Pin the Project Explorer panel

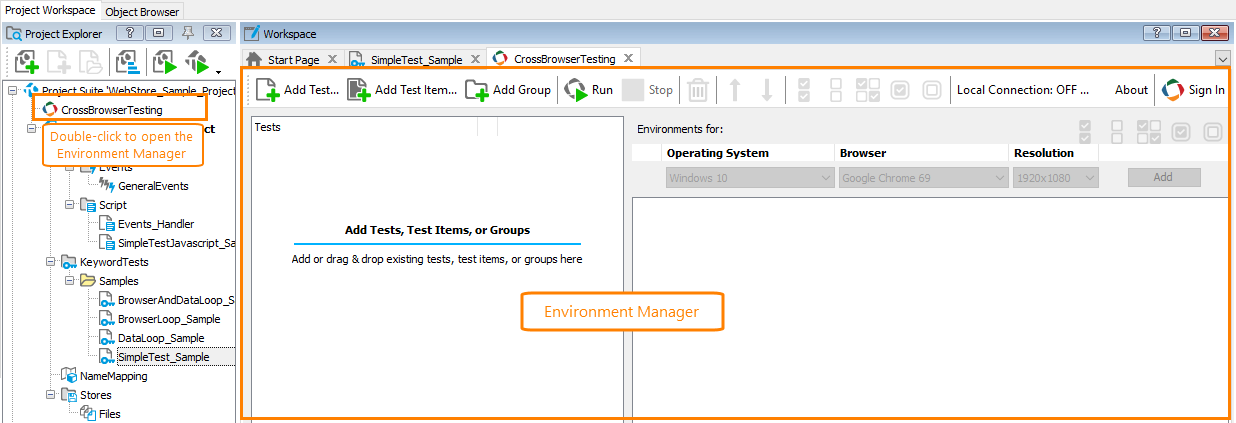point(187,33)
